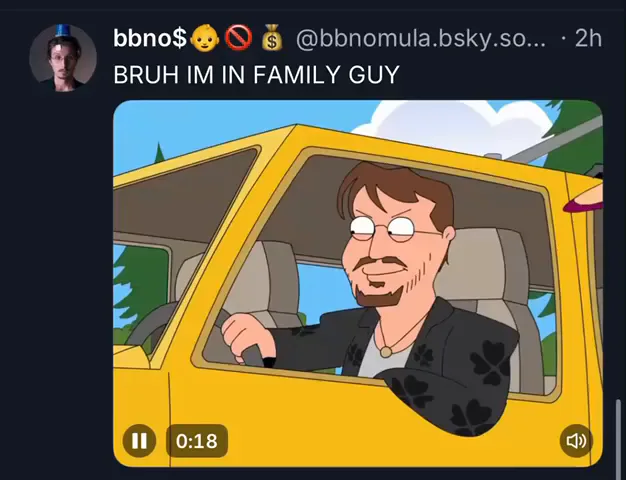Screen dimensions: 626x480
Task: Mute the video using the speaker icon
Action: pyautogui.click(x=576, y=441)
